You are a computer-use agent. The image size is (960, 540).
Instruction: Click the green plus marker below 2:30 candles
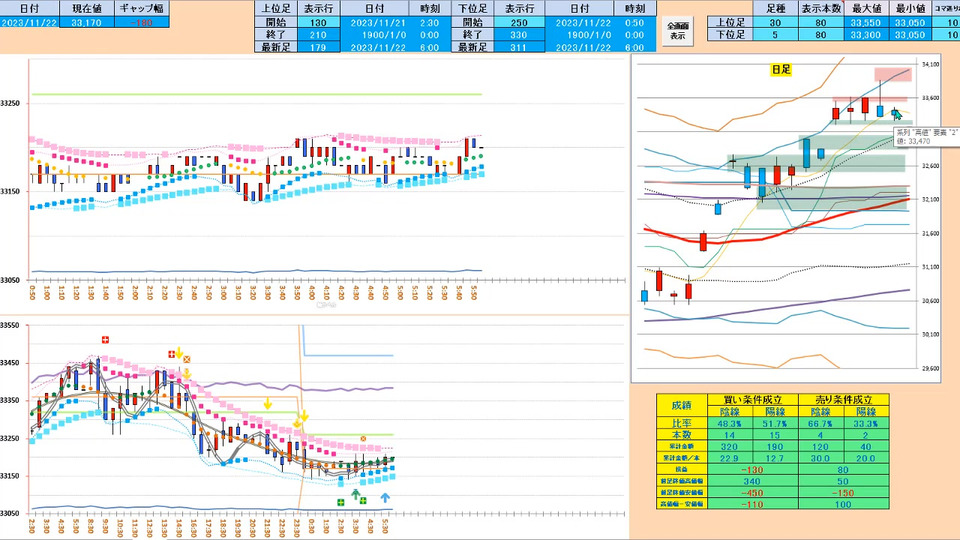(340, 502)
